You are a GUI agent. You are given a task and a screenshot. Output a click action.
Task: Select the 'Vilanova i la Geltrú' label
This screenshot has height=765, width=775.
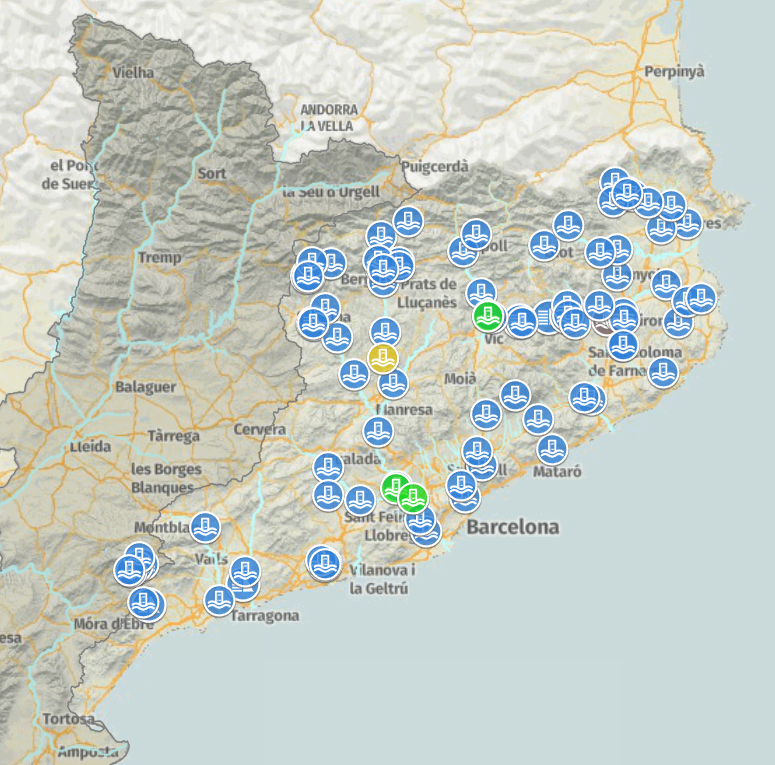point(382,579)
